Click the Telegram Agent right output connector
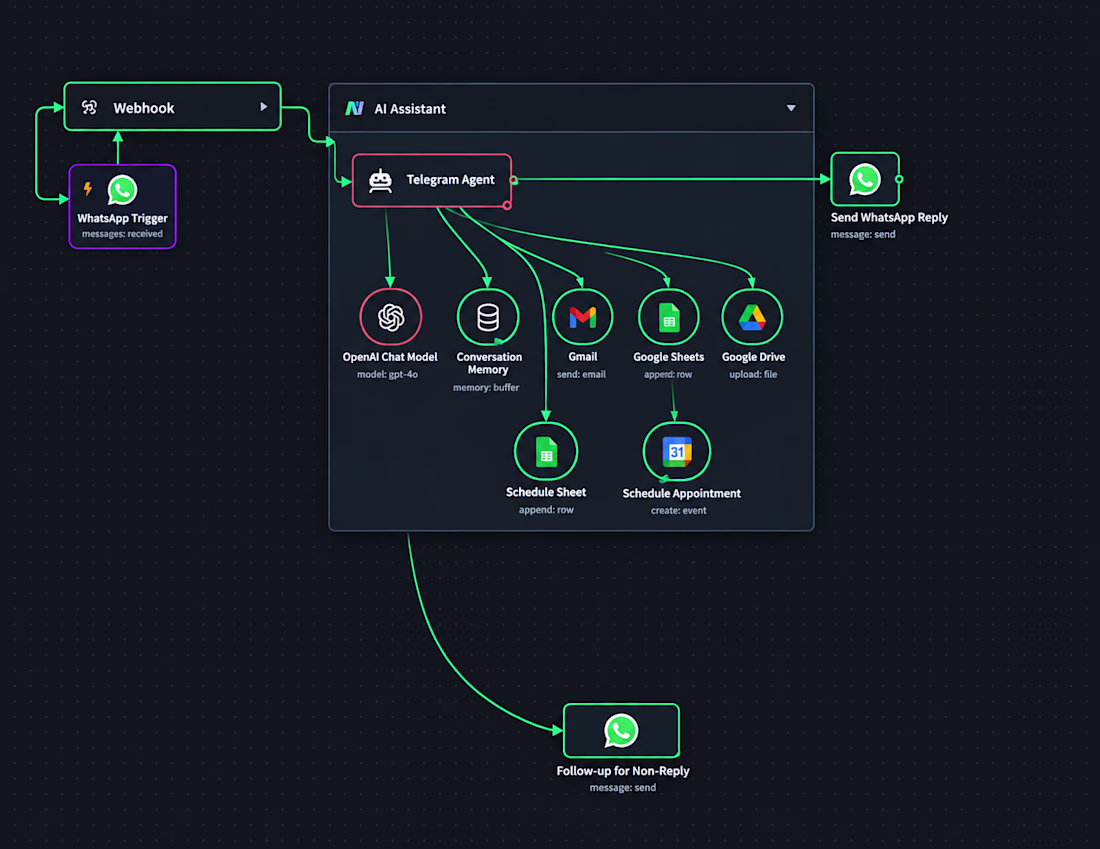1100x849 pixels. [514, 180]
